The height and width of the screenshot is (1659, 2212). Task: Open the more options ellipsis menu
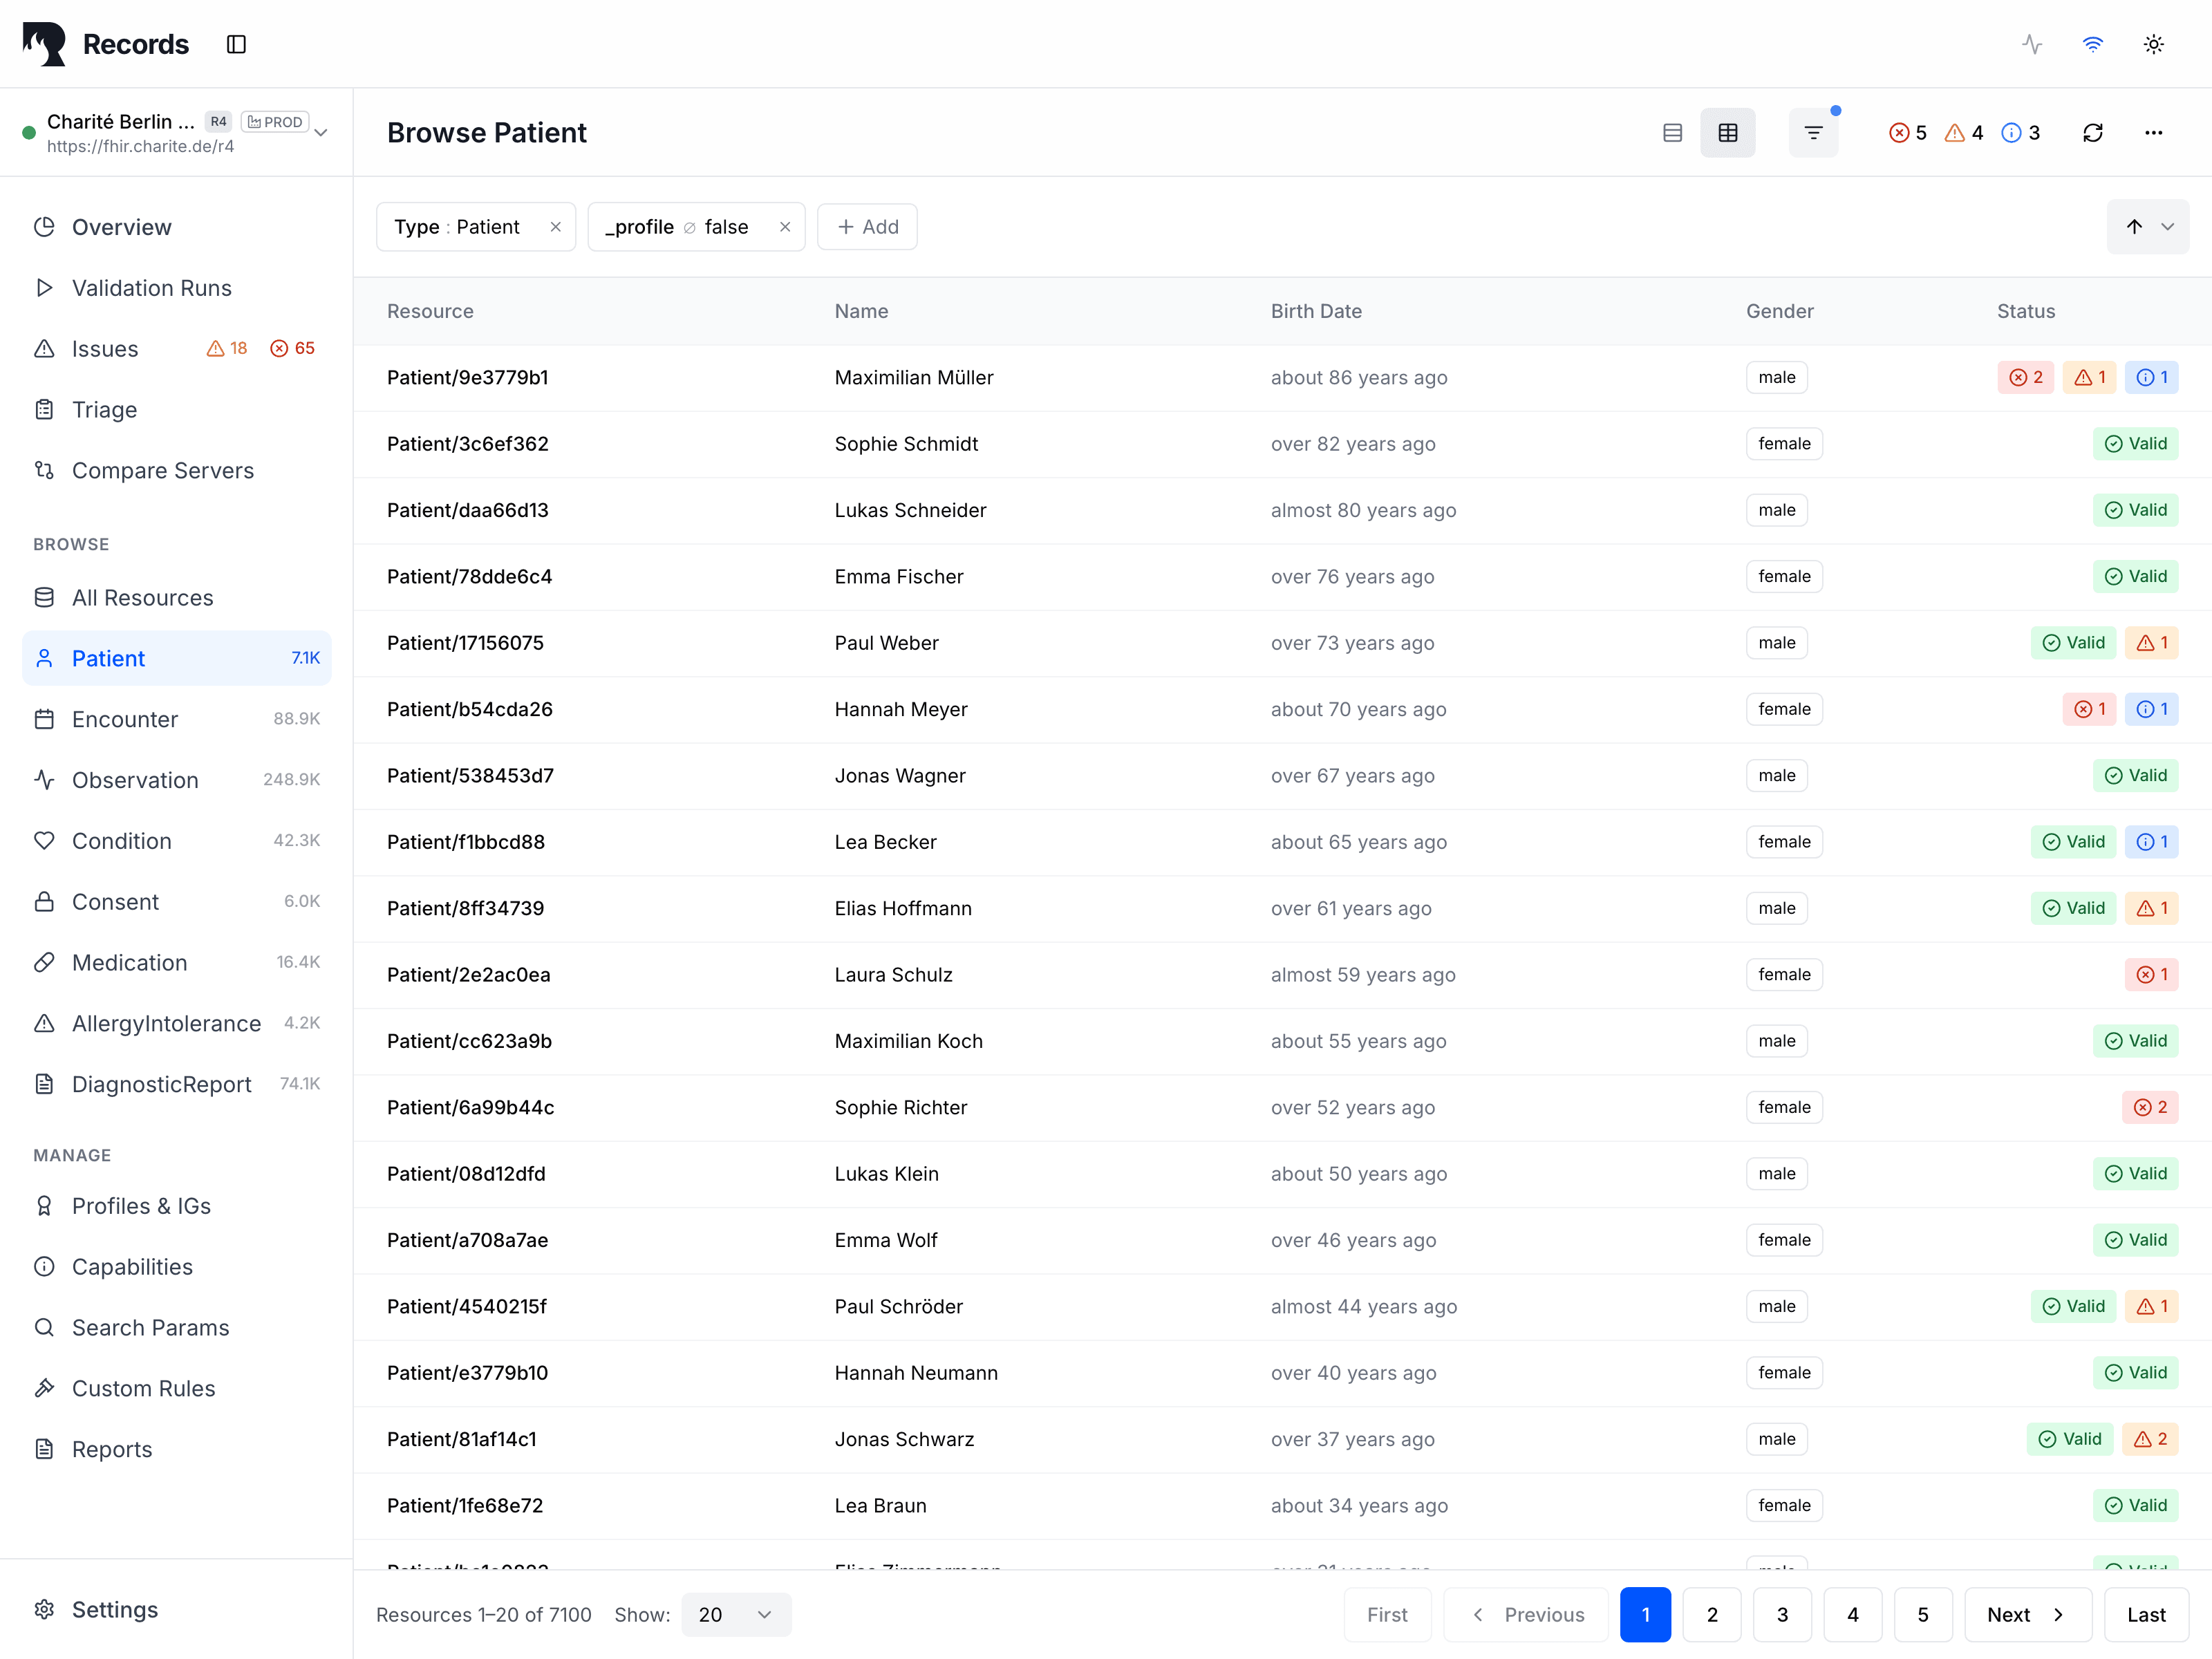2153,133
